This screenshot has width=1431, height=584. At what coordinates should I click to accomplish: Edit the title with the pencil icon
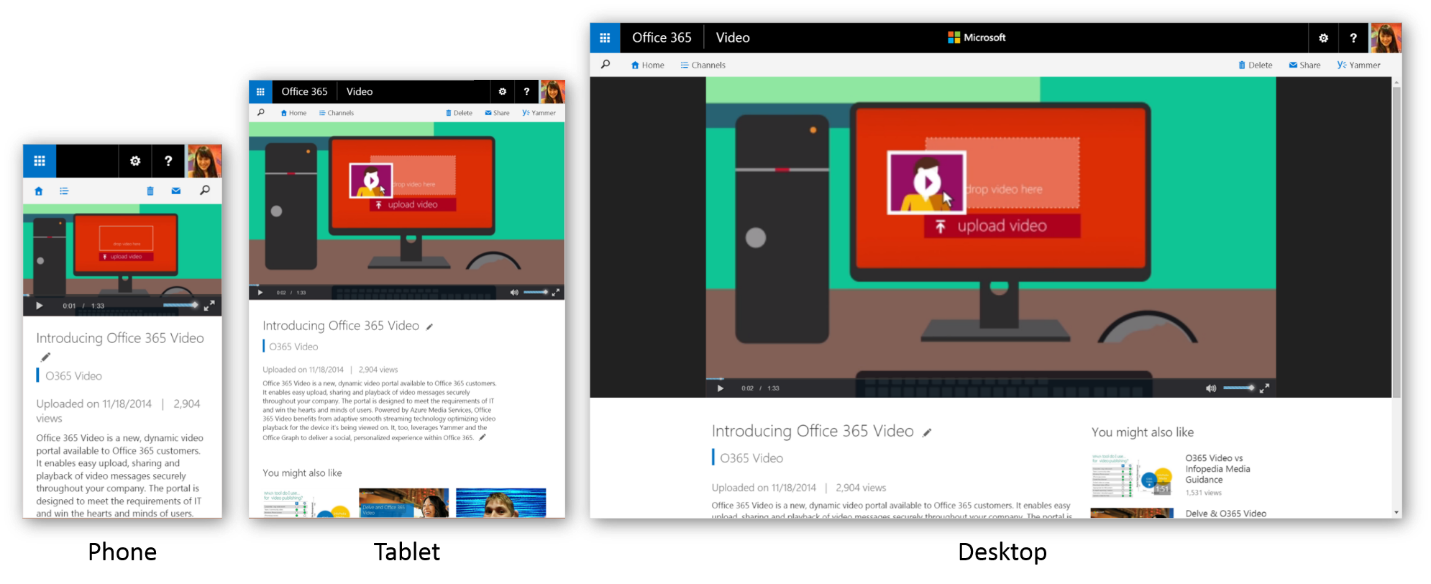tap(926, 431)
